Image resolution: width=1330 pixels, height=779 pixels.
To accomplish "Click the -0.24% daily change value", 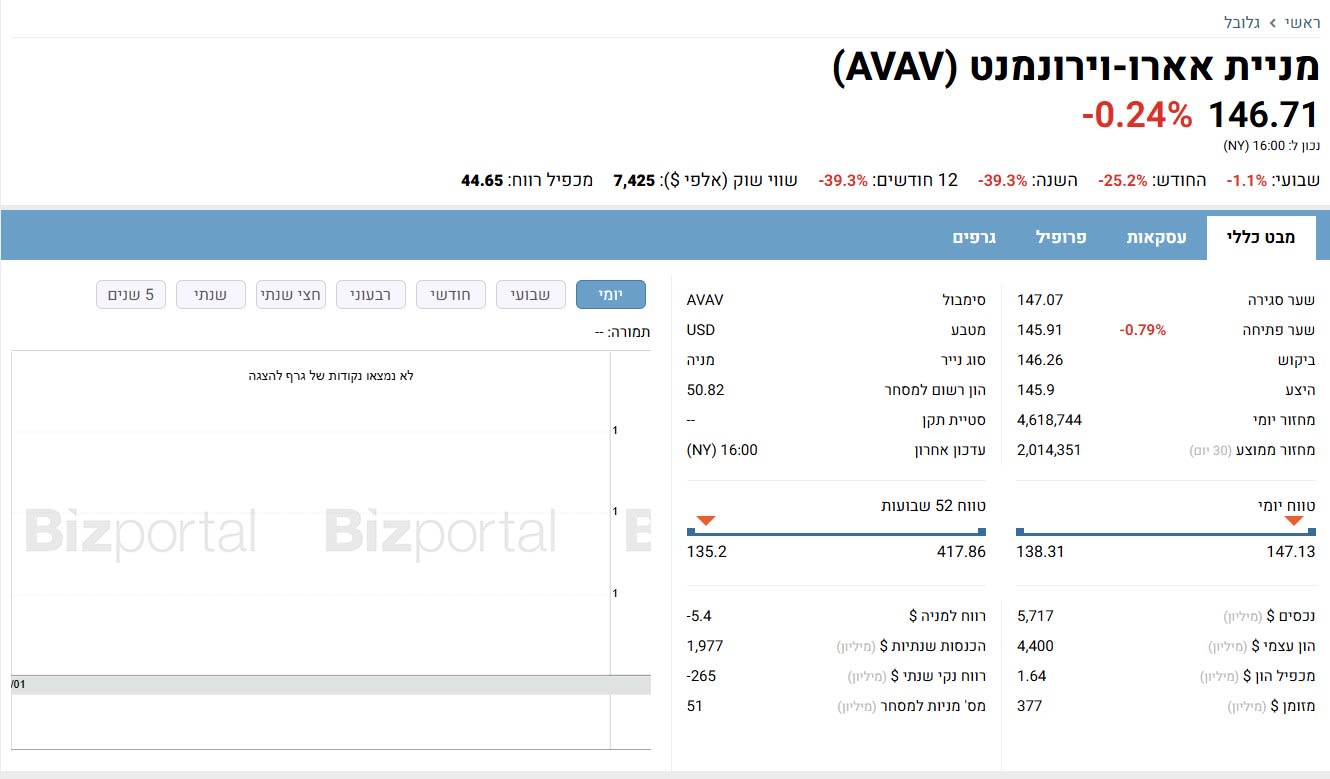I will click(x=1137, y=115).
